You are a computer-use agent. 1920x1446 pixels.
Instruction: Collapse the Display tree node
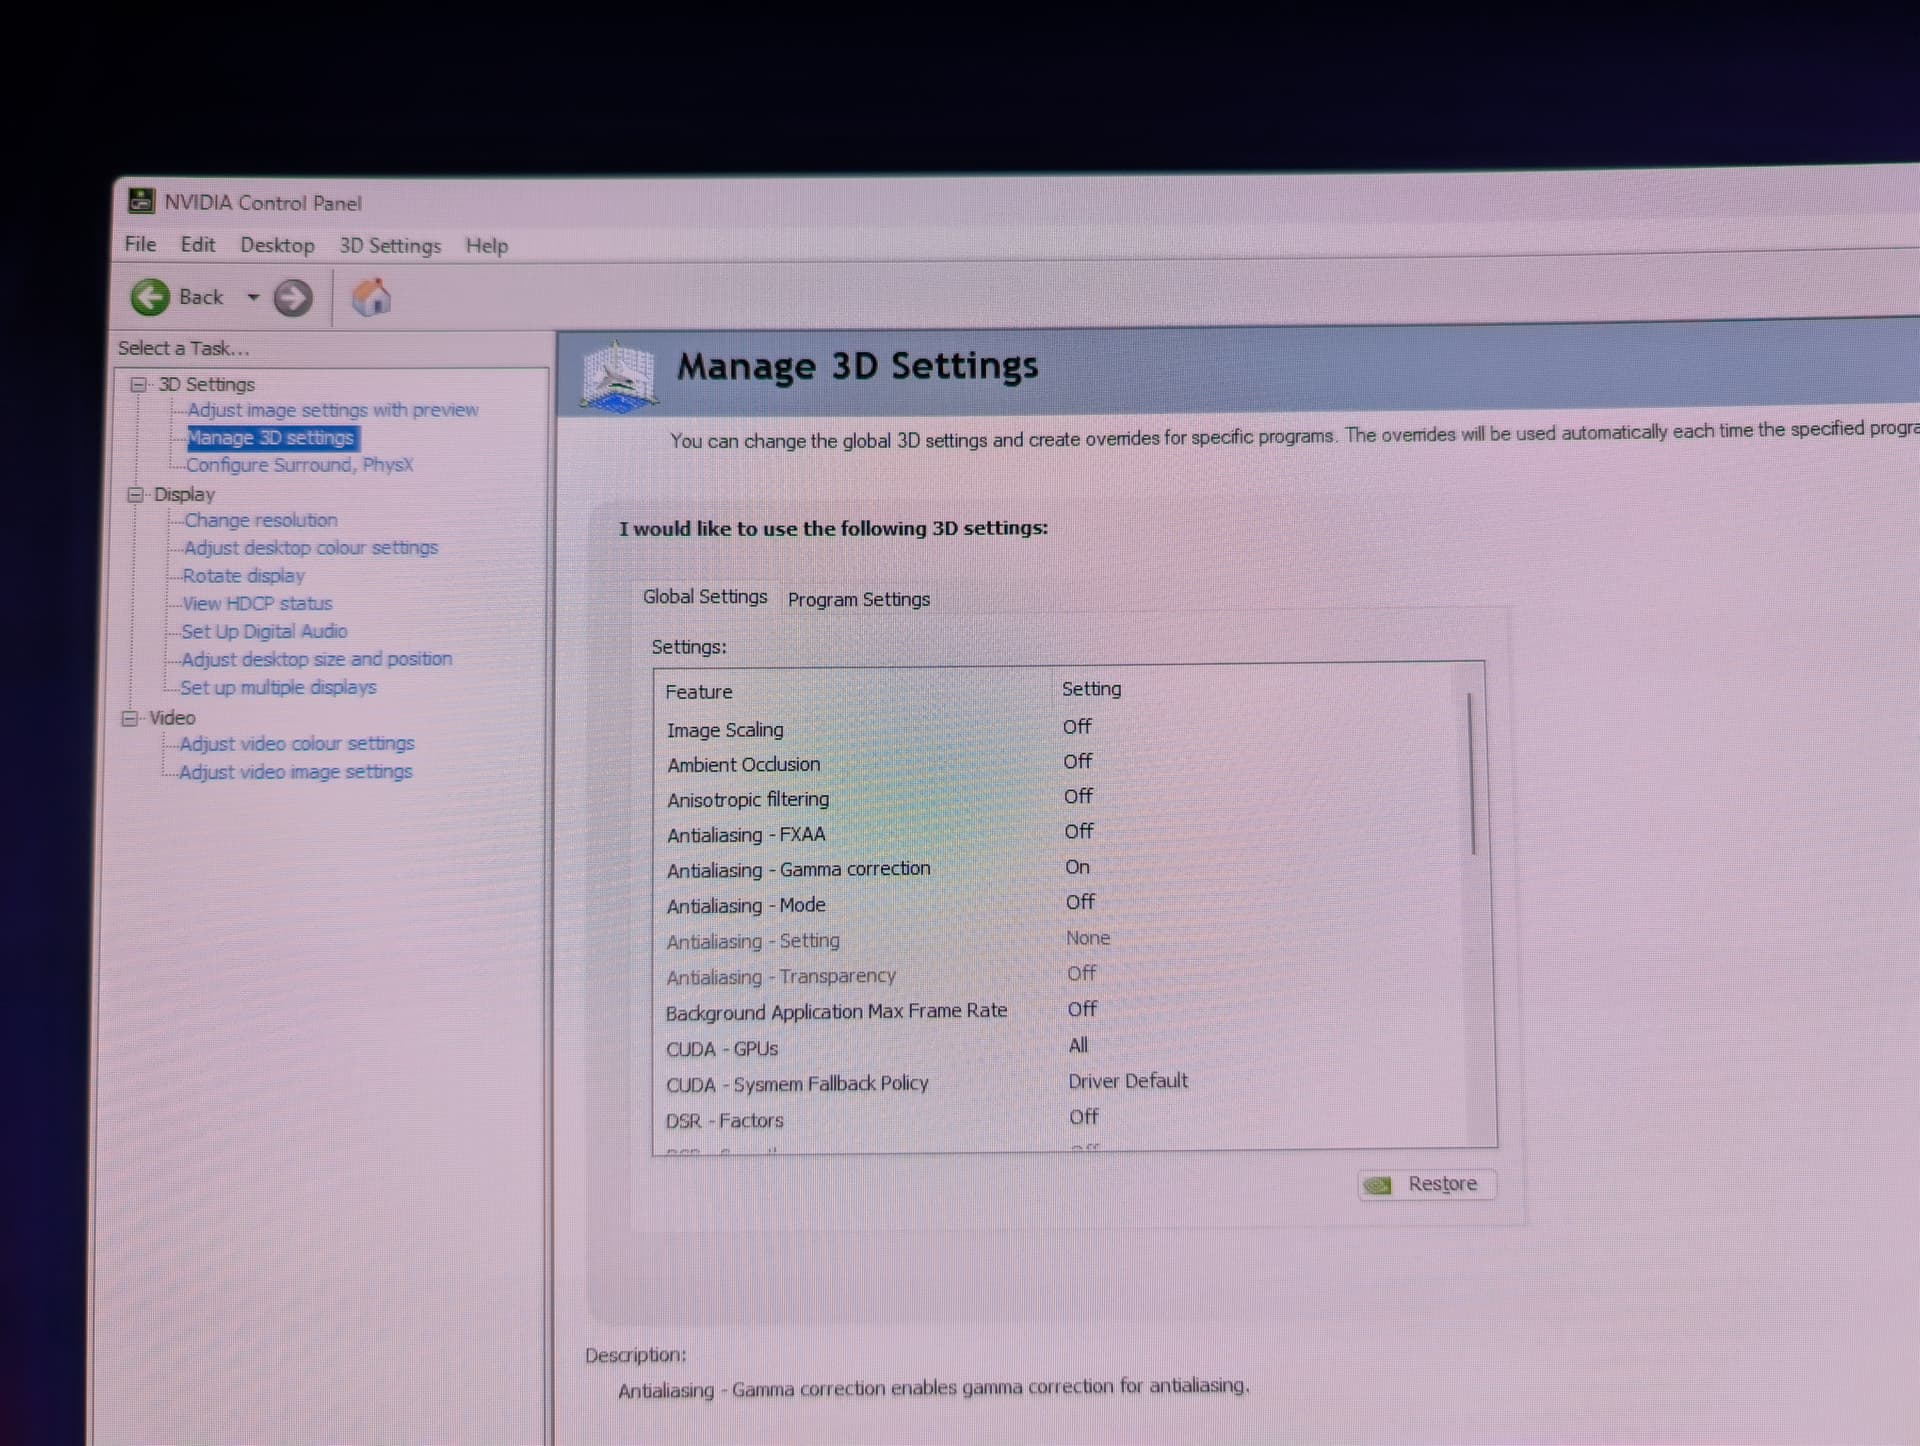point(135,494)
